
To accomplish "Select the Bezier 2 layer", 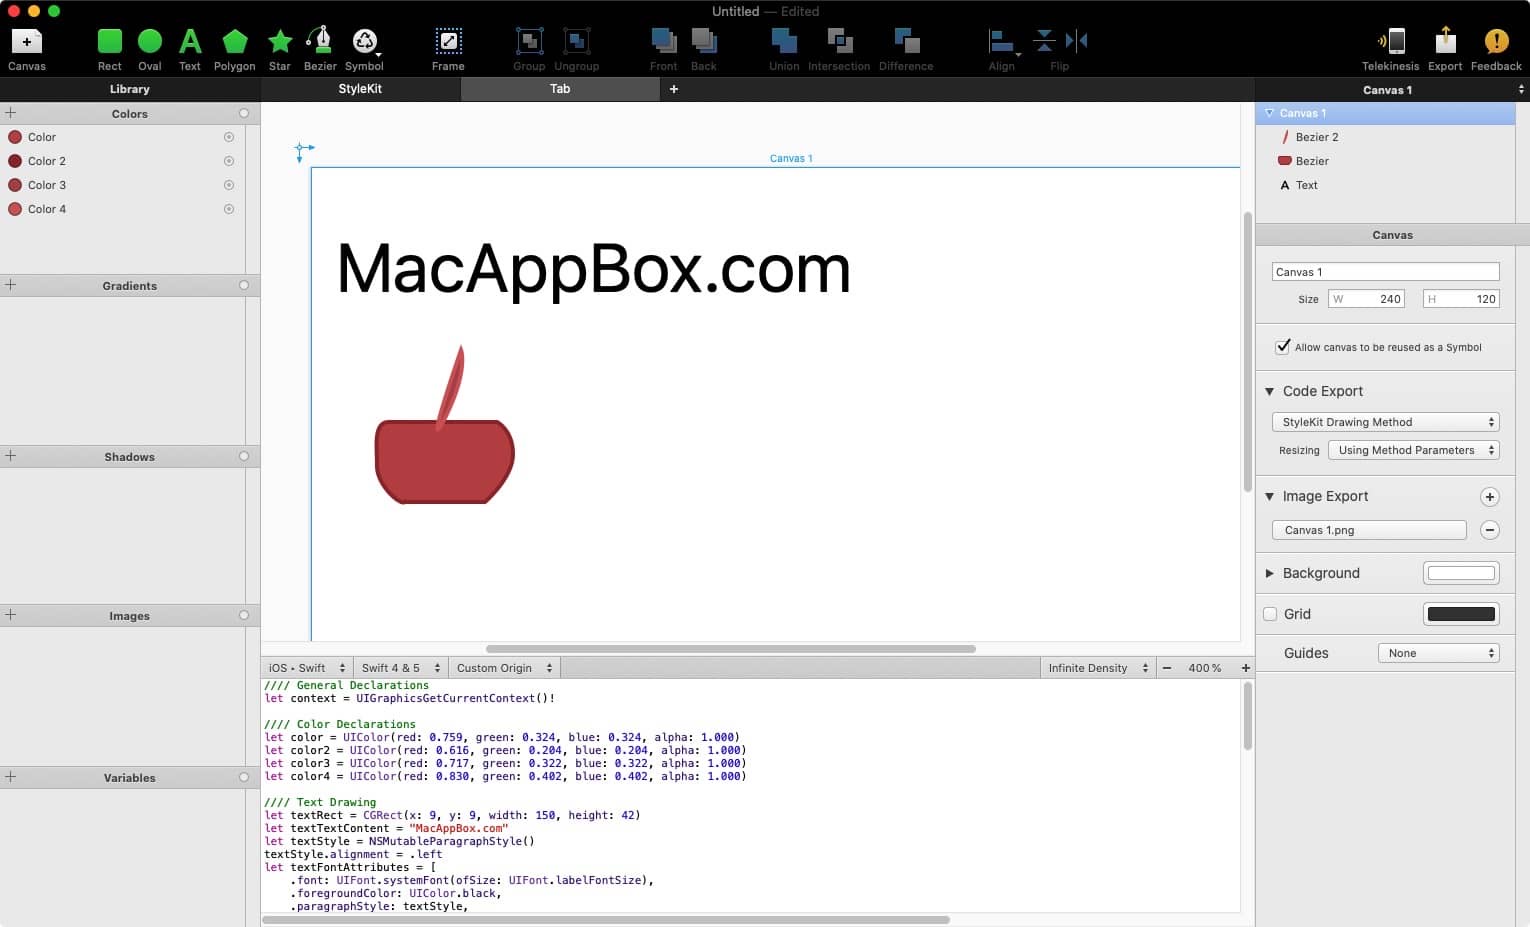I will [1385, 137].
